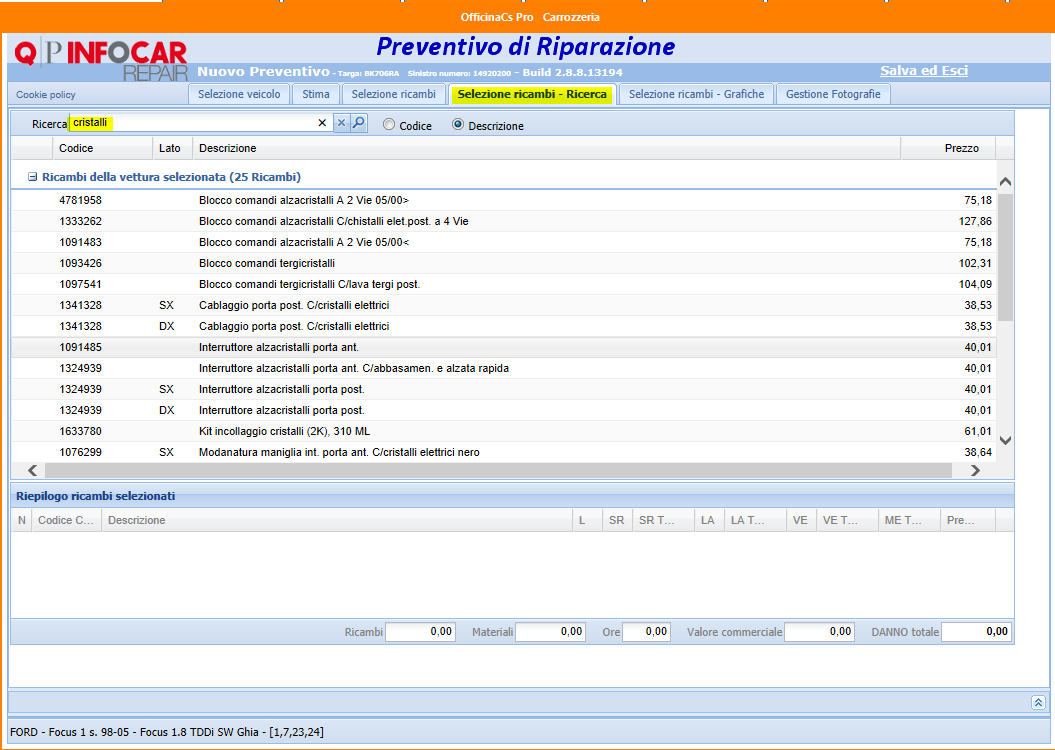Click OfficinaCs Pro header link
This screenshot has height=750, width=1055.
(x=497, y=17)
